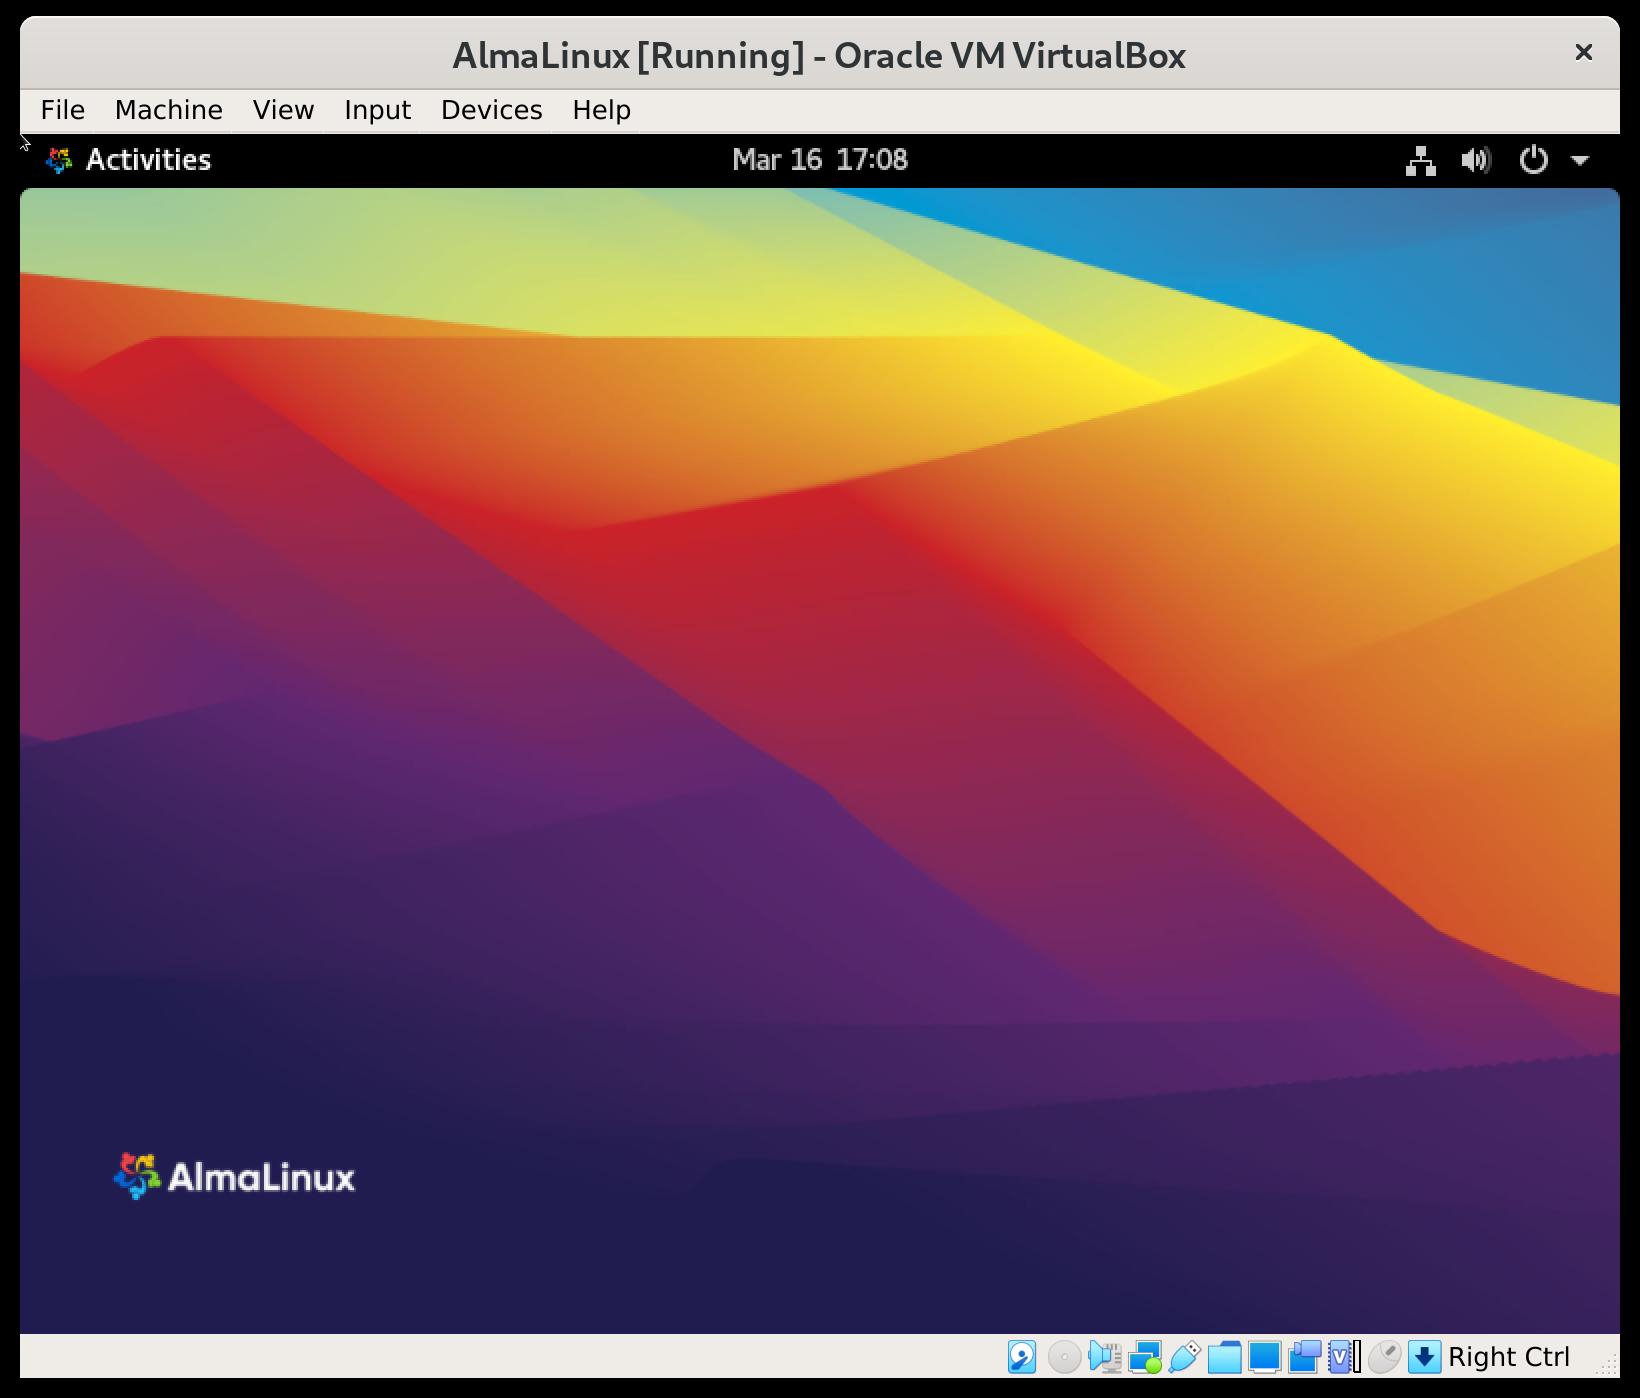
Task: Open the Activities overview in the guest
Action: click(148, 160)
